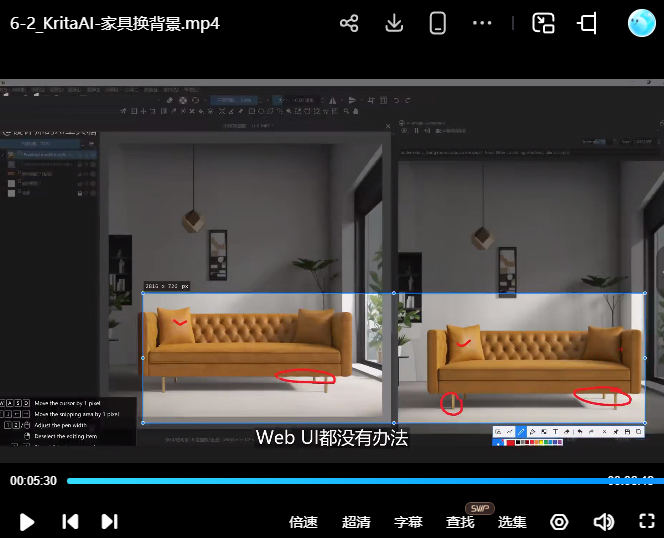
Task: Mute audio with the speaker icon
Action: 603,522
